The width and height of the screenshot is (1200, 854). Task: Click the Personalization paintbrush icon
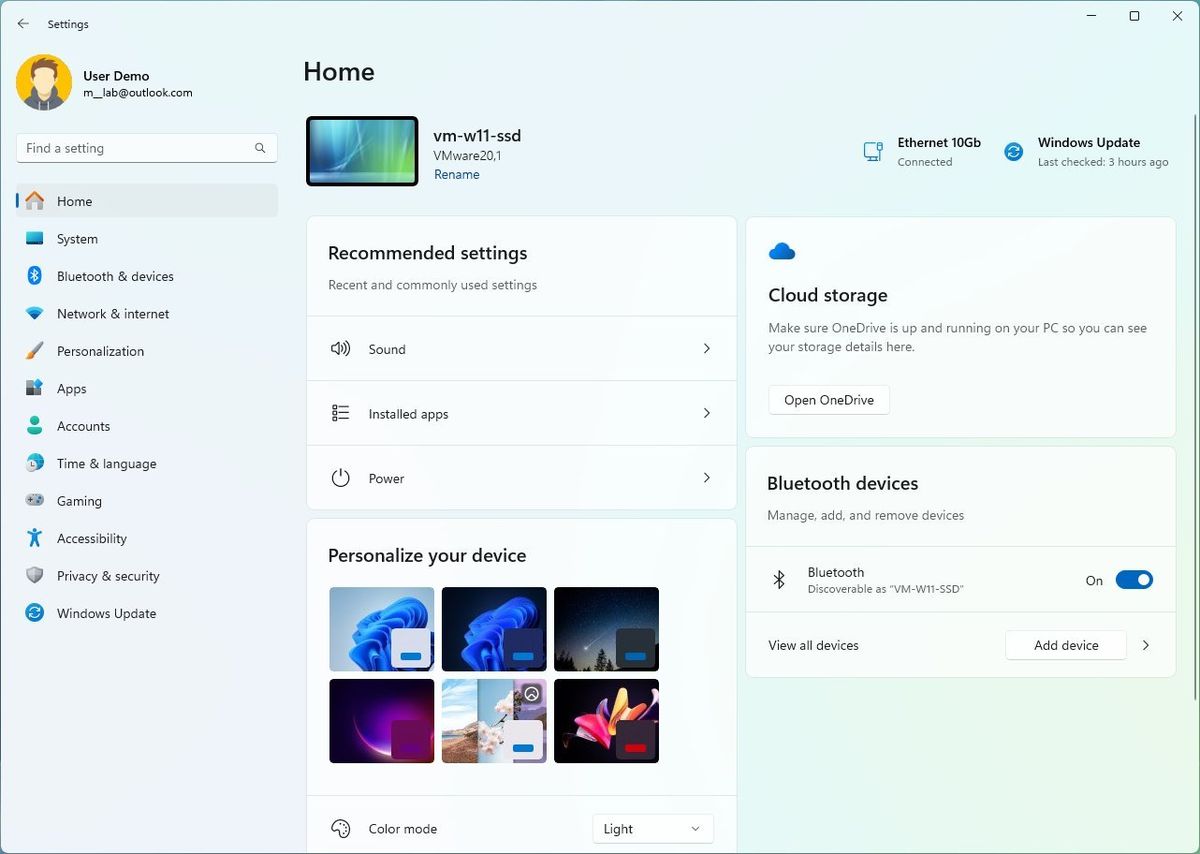34,351
